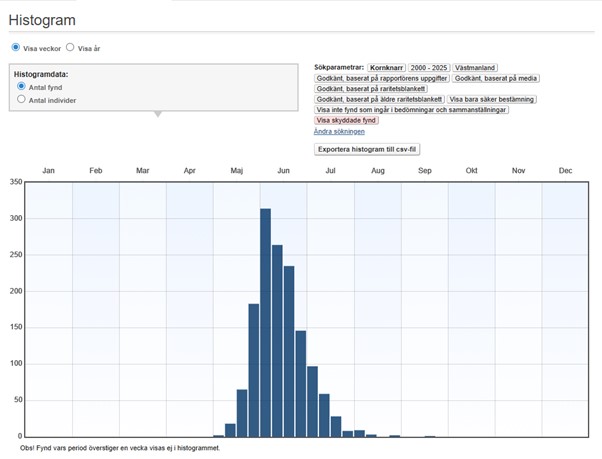Click the 'Västmanland' parameter tag

click(x=476, y=67)
